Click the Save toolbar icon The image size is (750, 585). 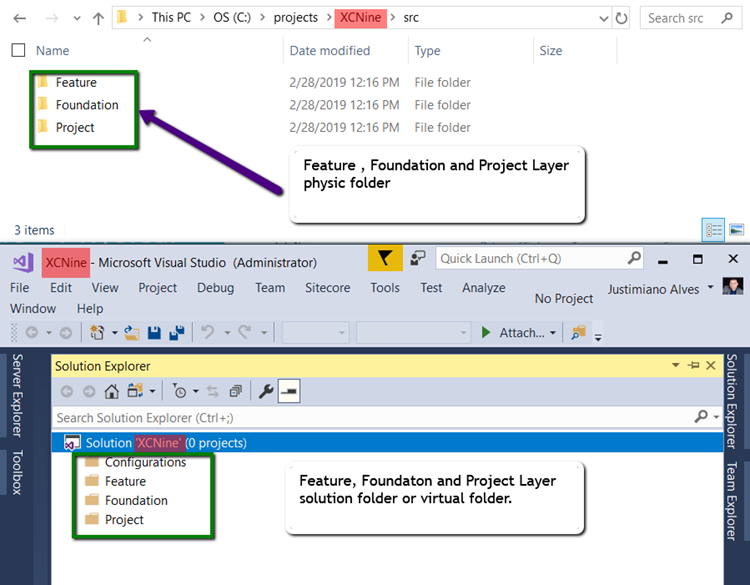click(x=154, y=332)
